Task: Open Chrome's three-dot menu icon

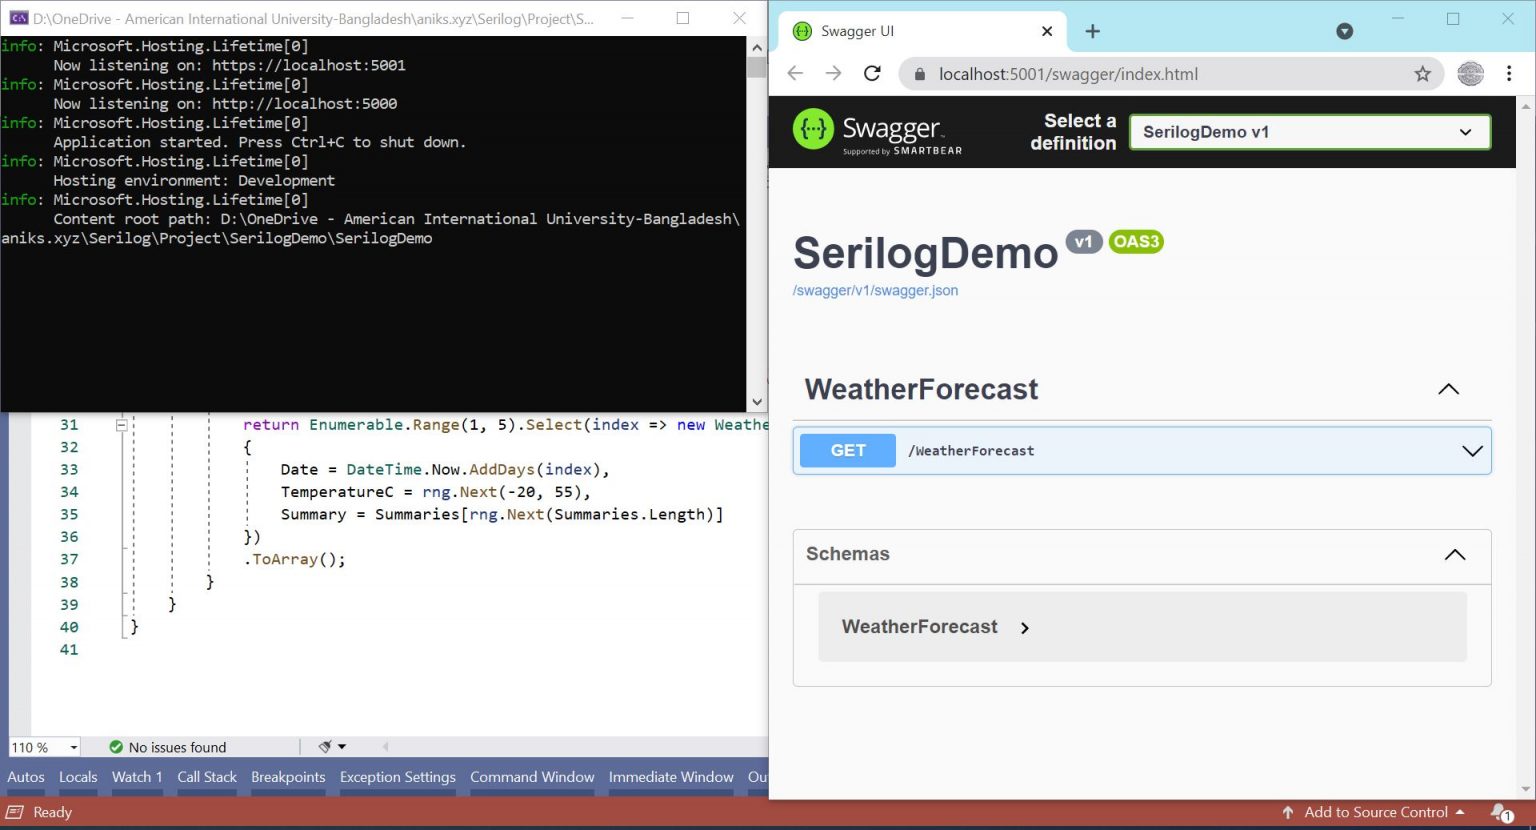Action: (1510, 73)
